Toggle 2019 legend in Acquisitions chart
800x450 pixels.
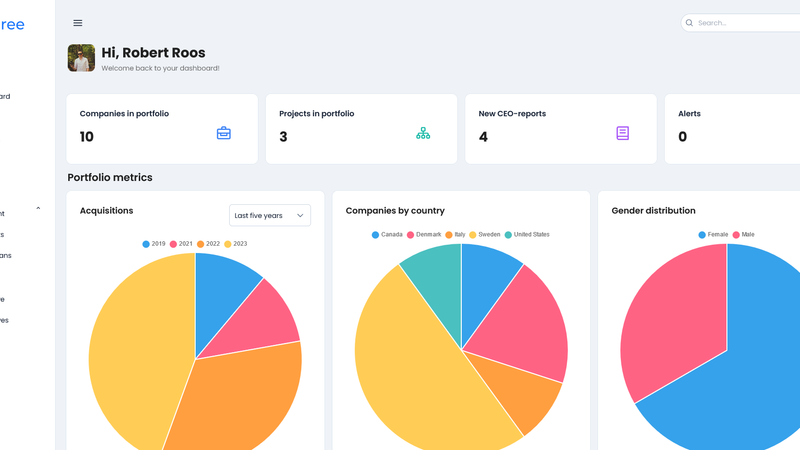154,244
